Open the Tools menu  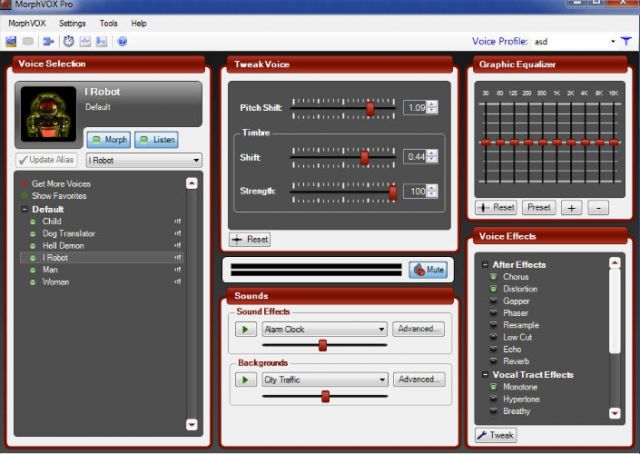pos(109,23)
